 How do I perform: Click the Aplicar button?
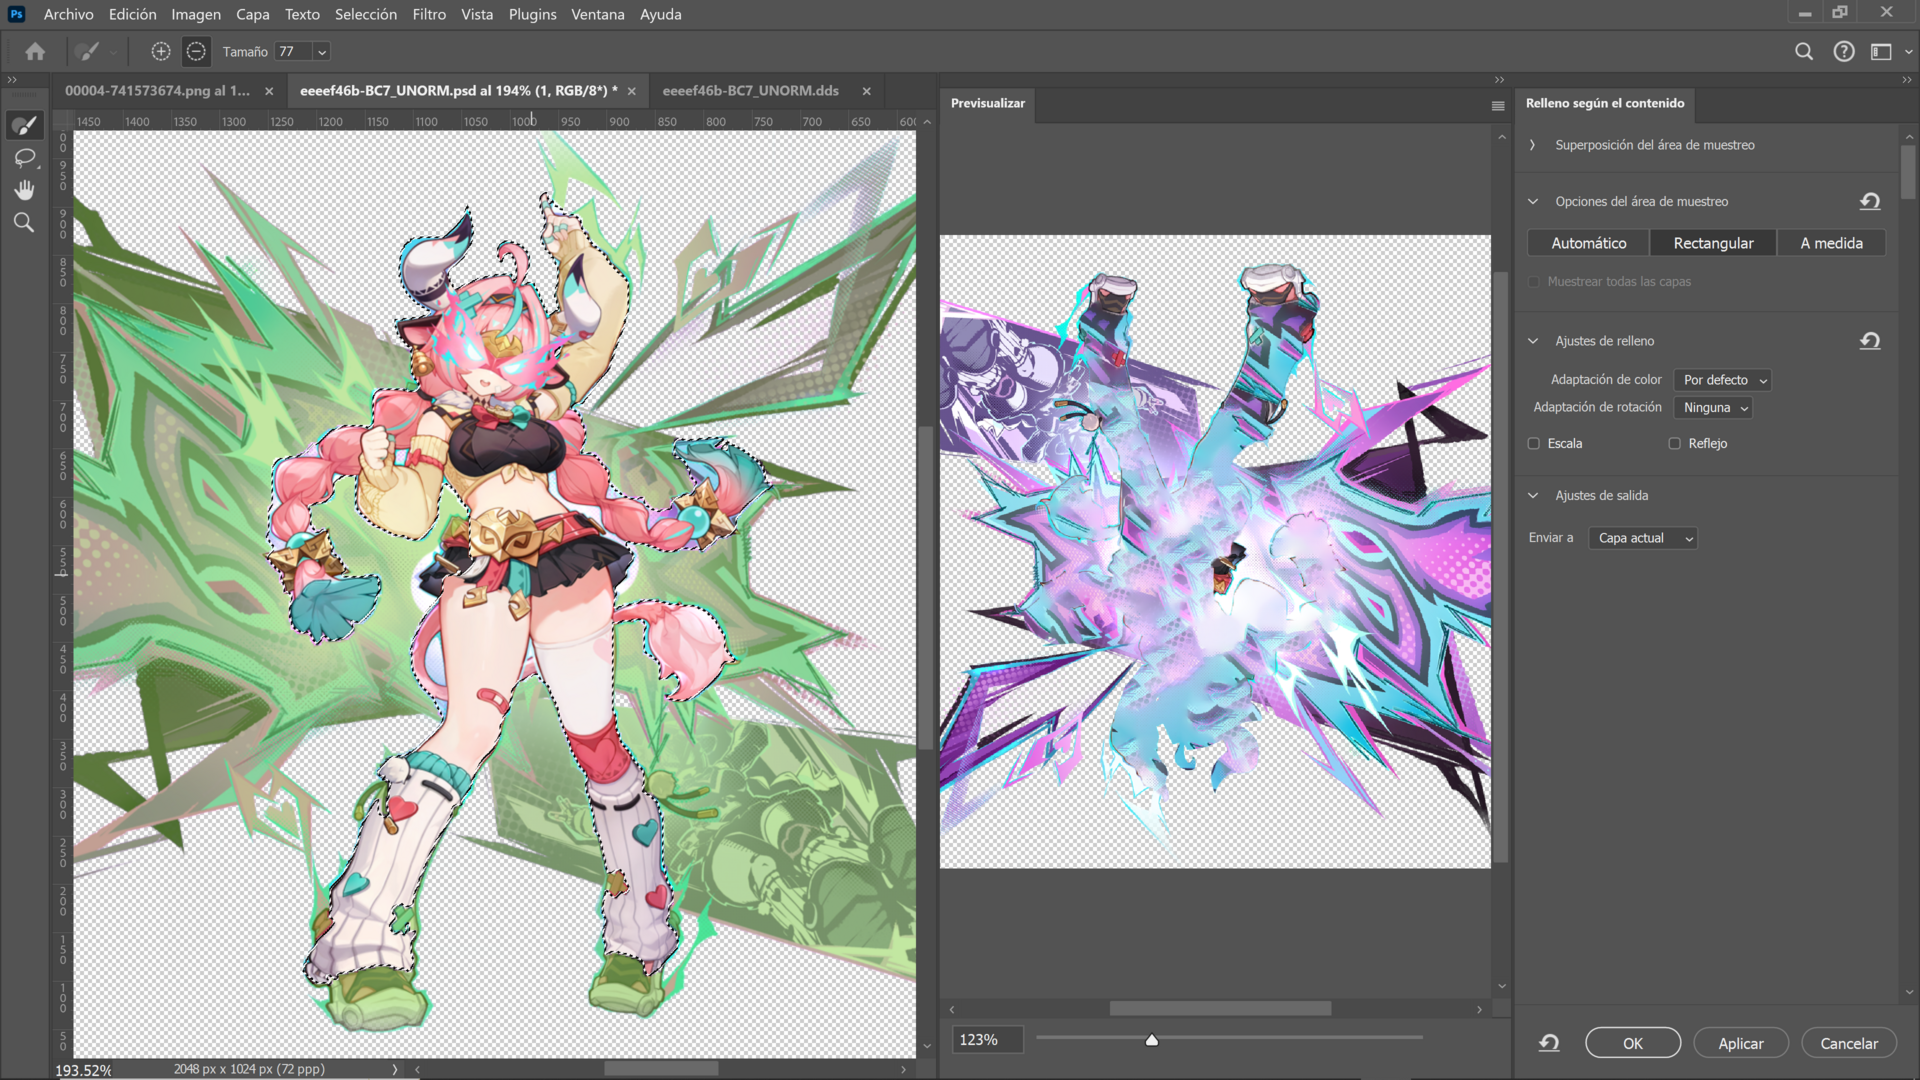(1741, 1043)
